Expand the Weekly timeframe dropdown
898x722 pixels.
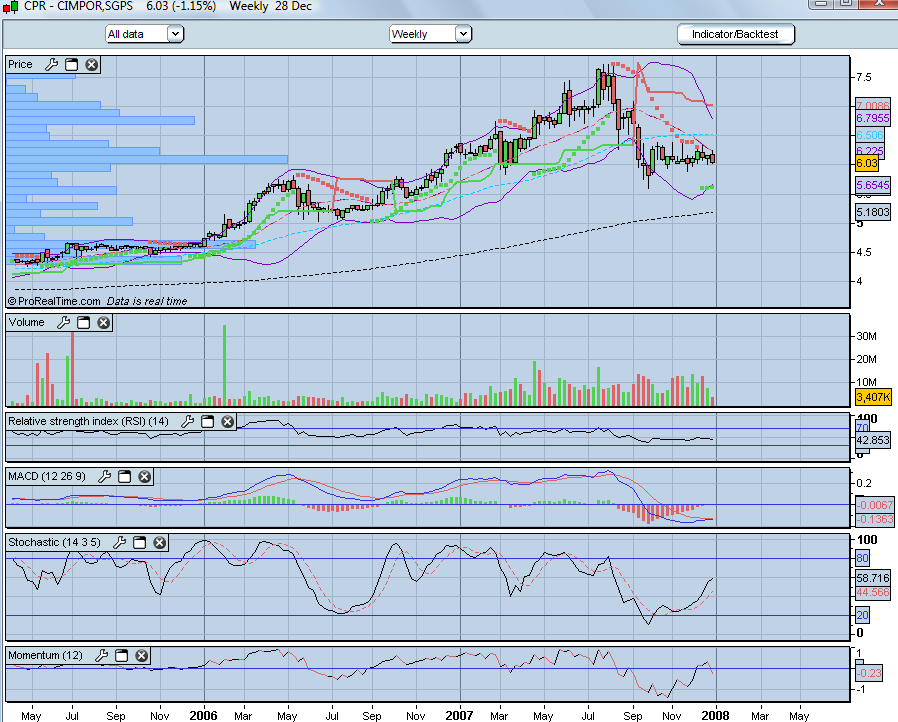pyautogui.click(x=463, y=34)
